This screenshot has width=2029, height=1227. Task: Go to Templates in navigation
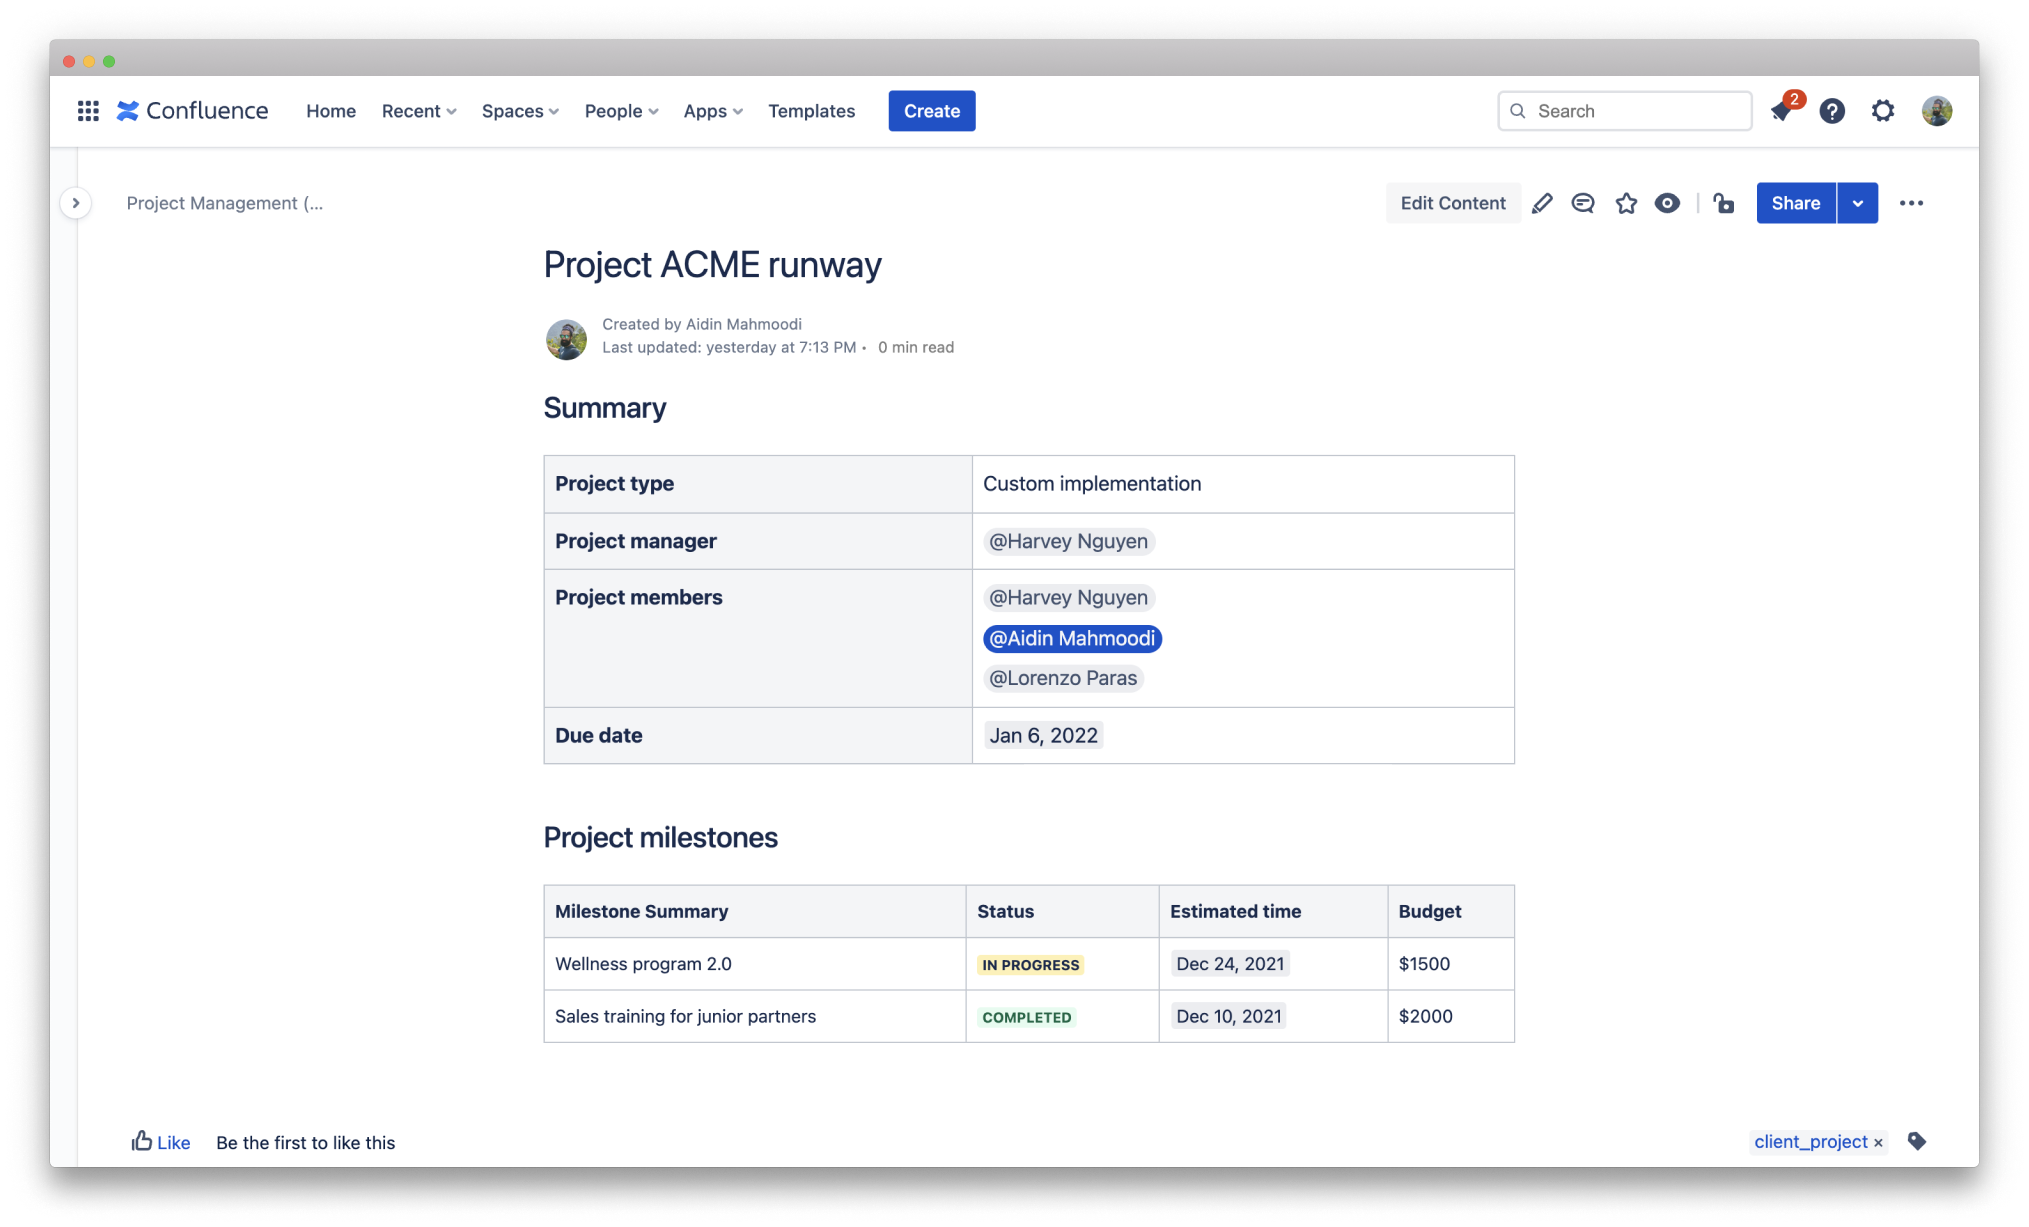pos(811,111)
